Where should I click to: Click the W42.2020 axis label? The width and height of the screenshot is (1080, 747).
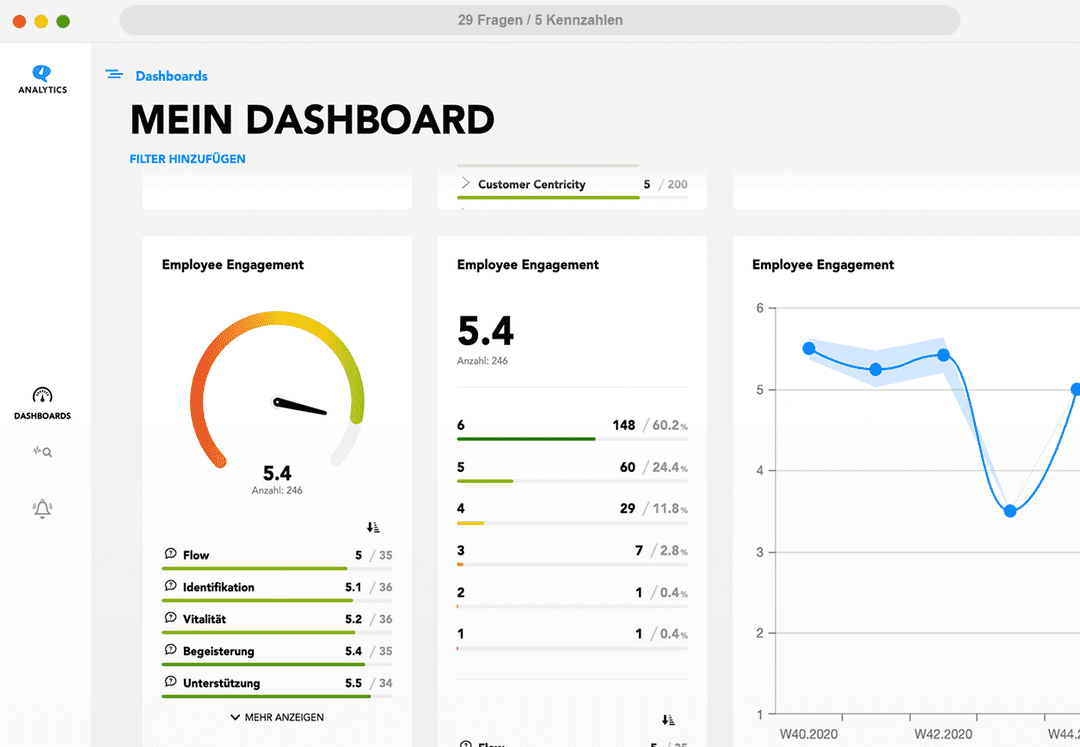[943, 735]
